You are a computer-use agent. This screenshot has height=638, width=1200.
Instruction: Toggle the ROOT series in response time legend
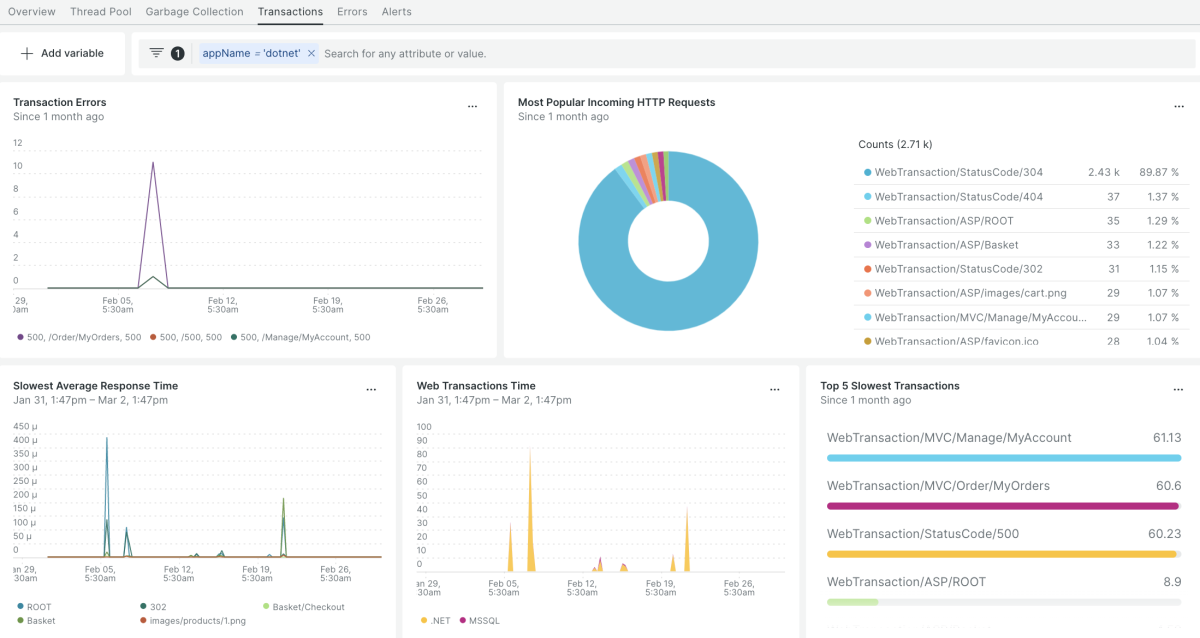[x=38, y=607]
